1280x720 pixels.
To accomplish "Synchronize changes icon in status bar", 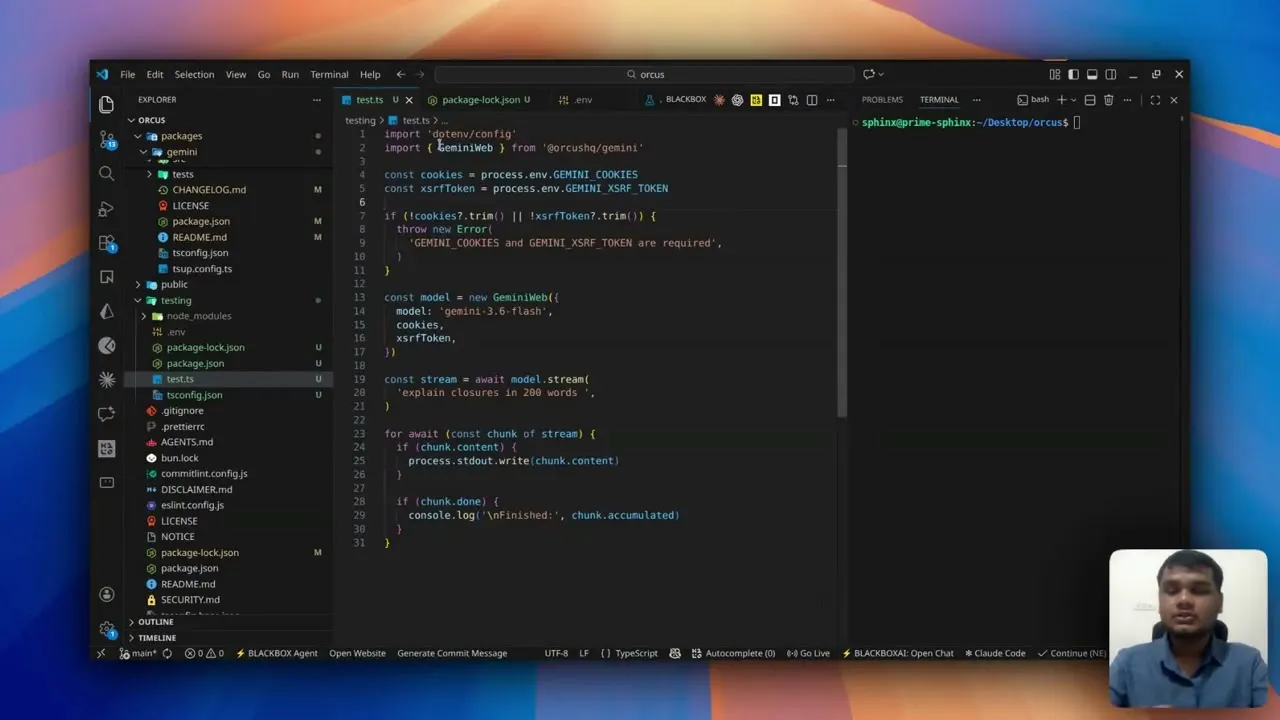I will [x=167, y=653].
